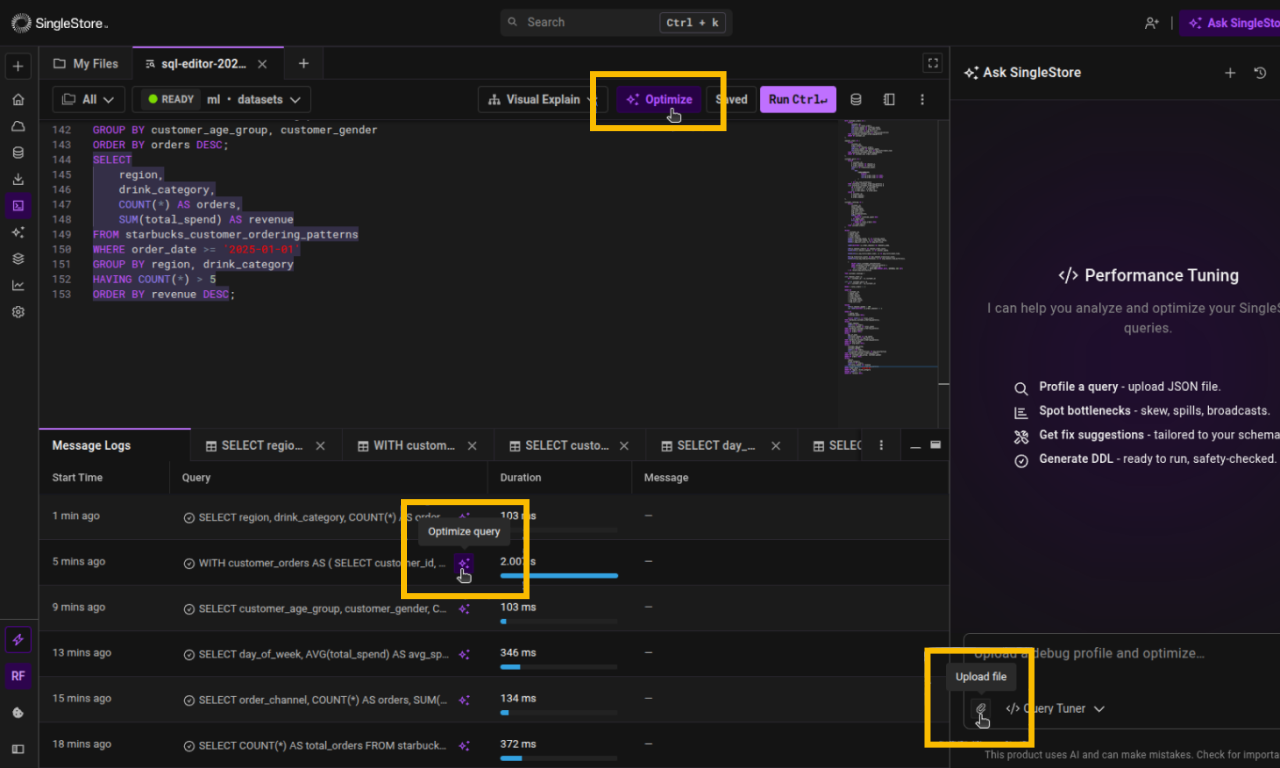The width and height of the screenshot is (1280, 768).
Task: Add a new editor tab with the plus
Action: pos(304,64)
